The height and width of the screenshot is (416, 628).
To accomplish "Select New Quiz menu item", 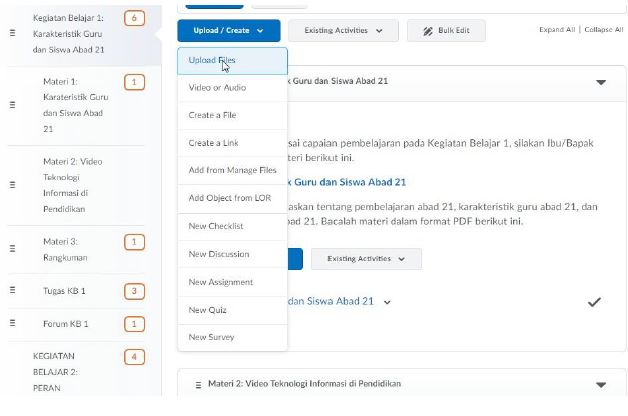I will tap(232, 310).
